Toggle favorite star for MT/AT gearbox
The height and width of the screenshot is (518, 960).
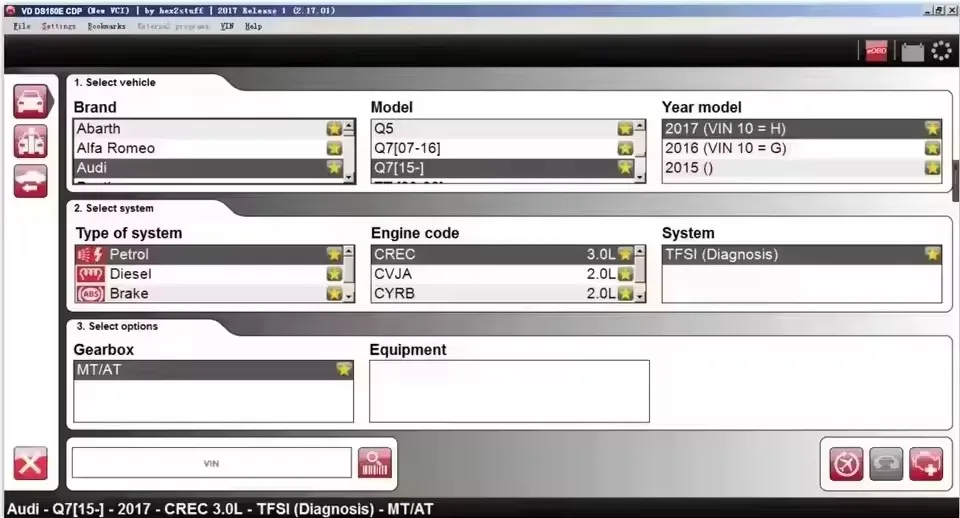pos(344,369)
